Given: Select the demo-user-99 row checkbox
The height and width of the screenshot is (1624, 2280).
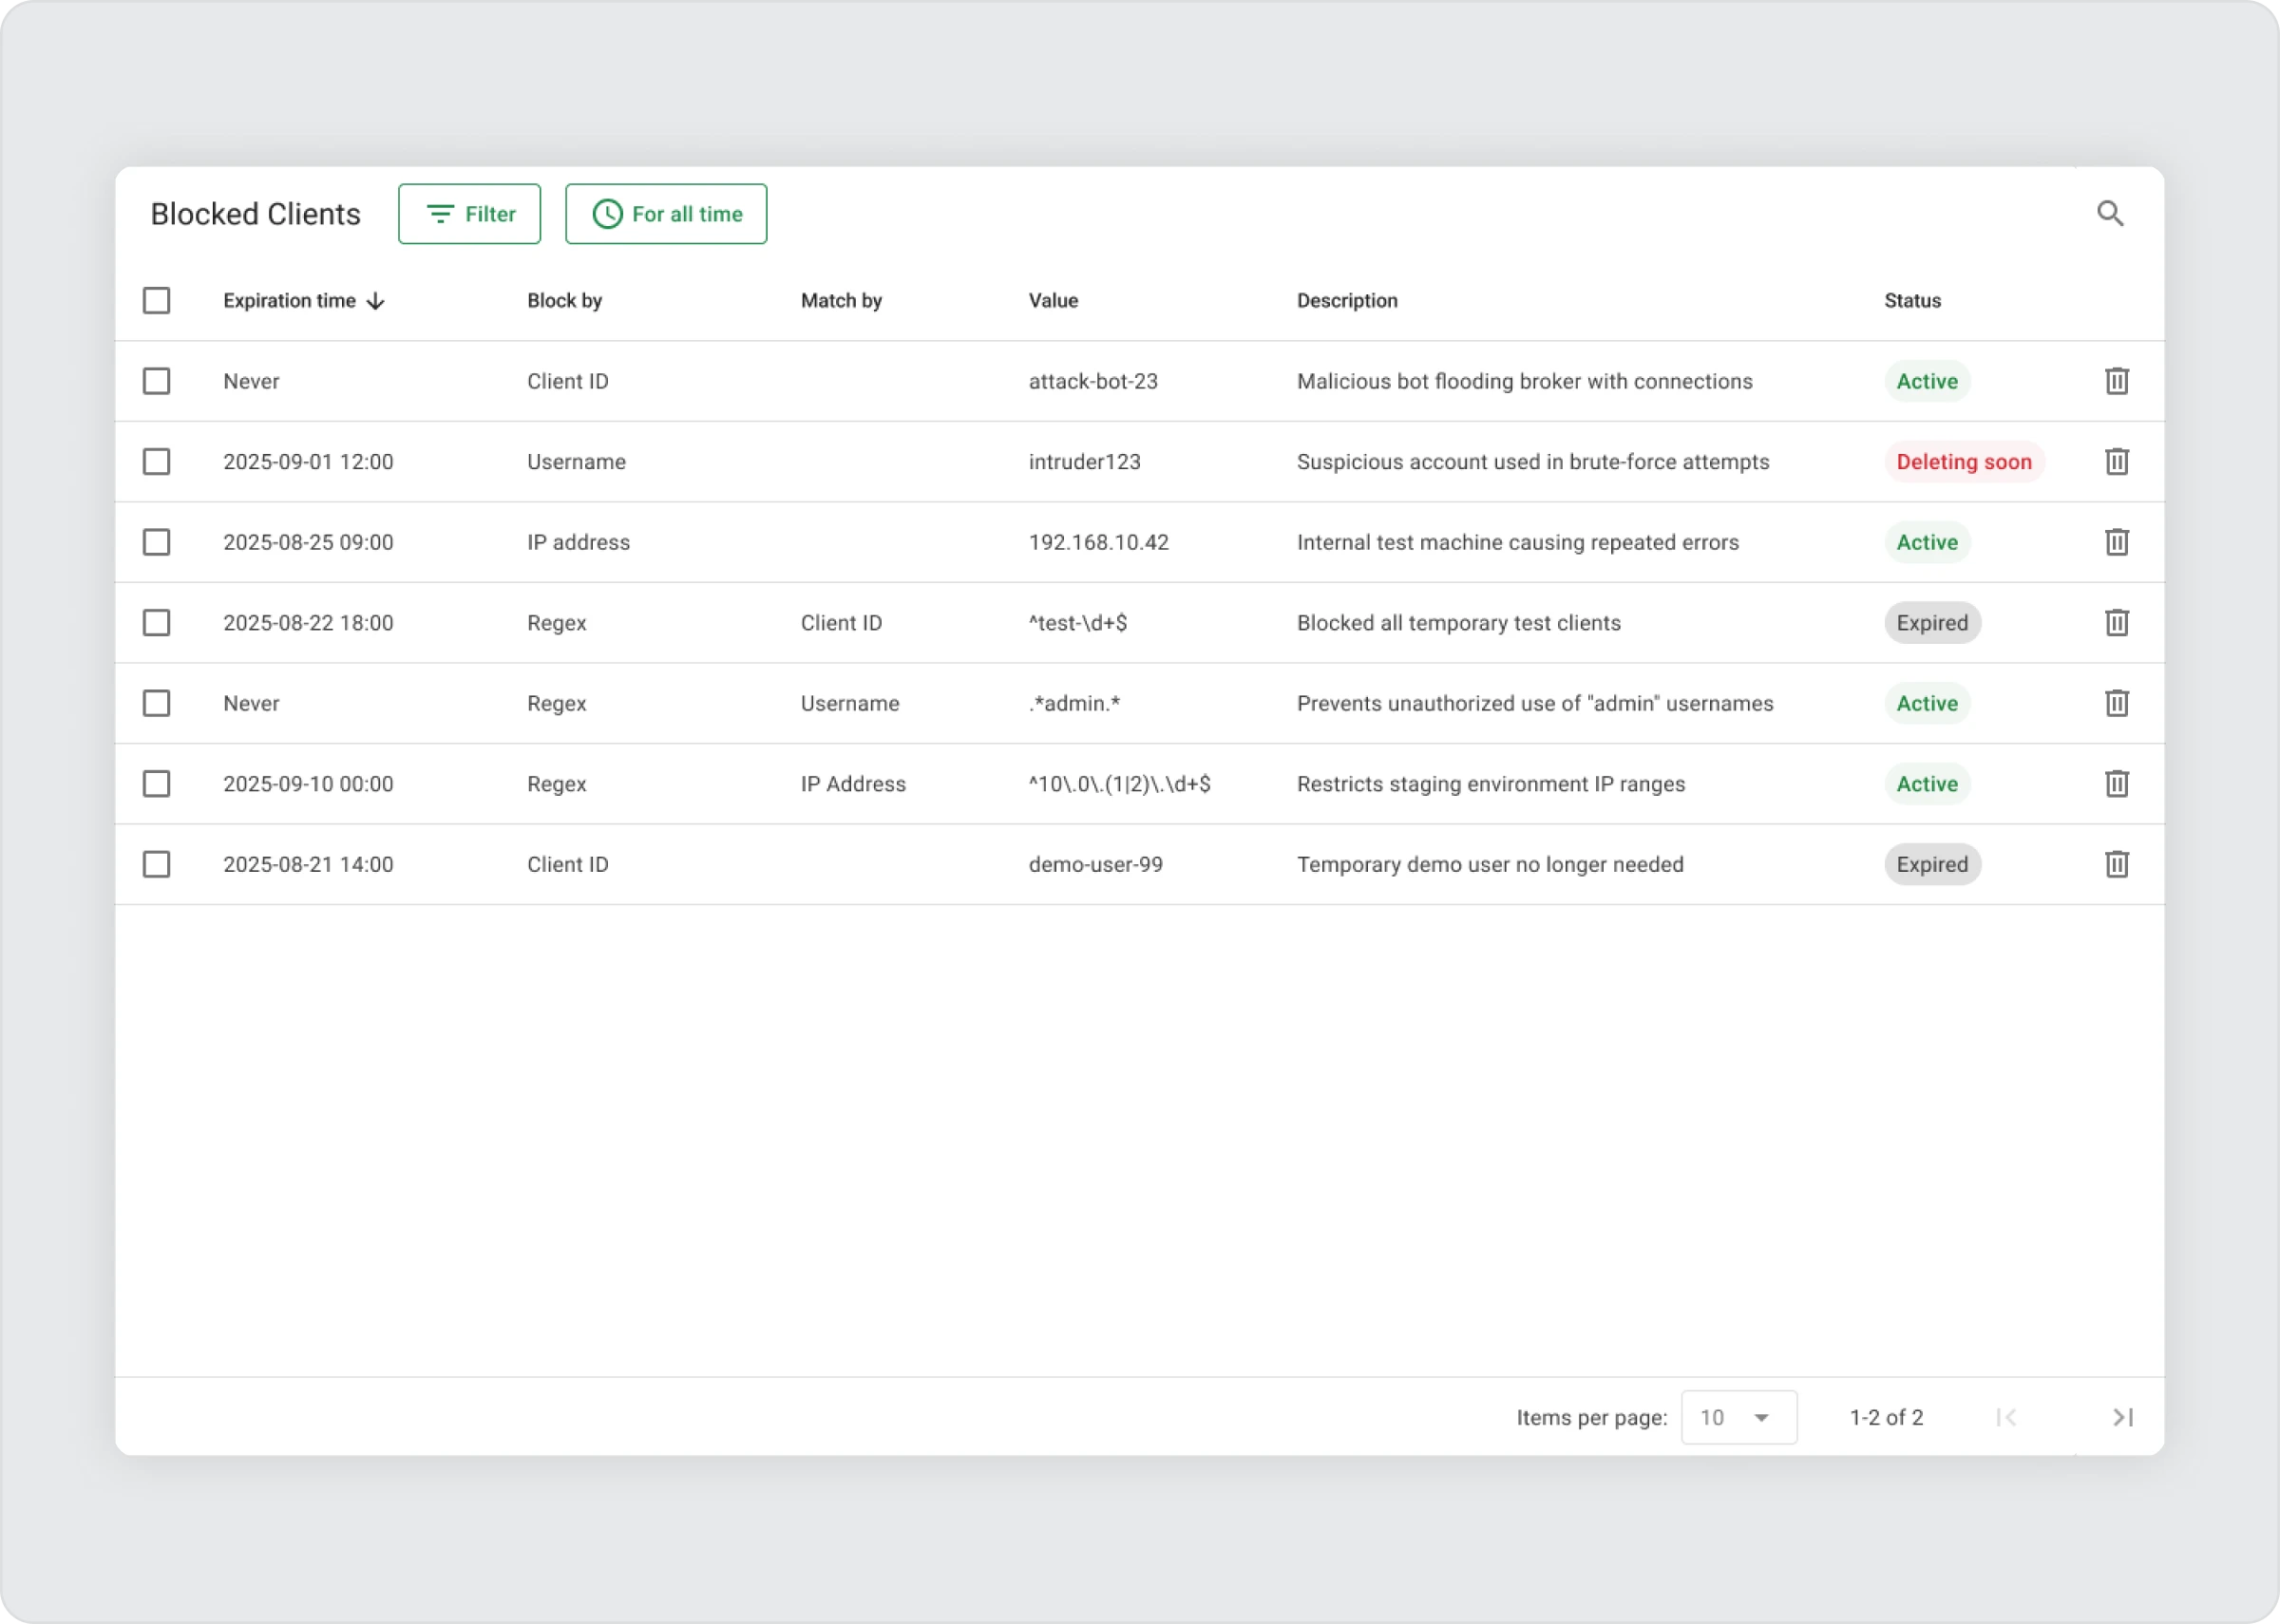Looking at the screenshot, I should coord(156,864).
